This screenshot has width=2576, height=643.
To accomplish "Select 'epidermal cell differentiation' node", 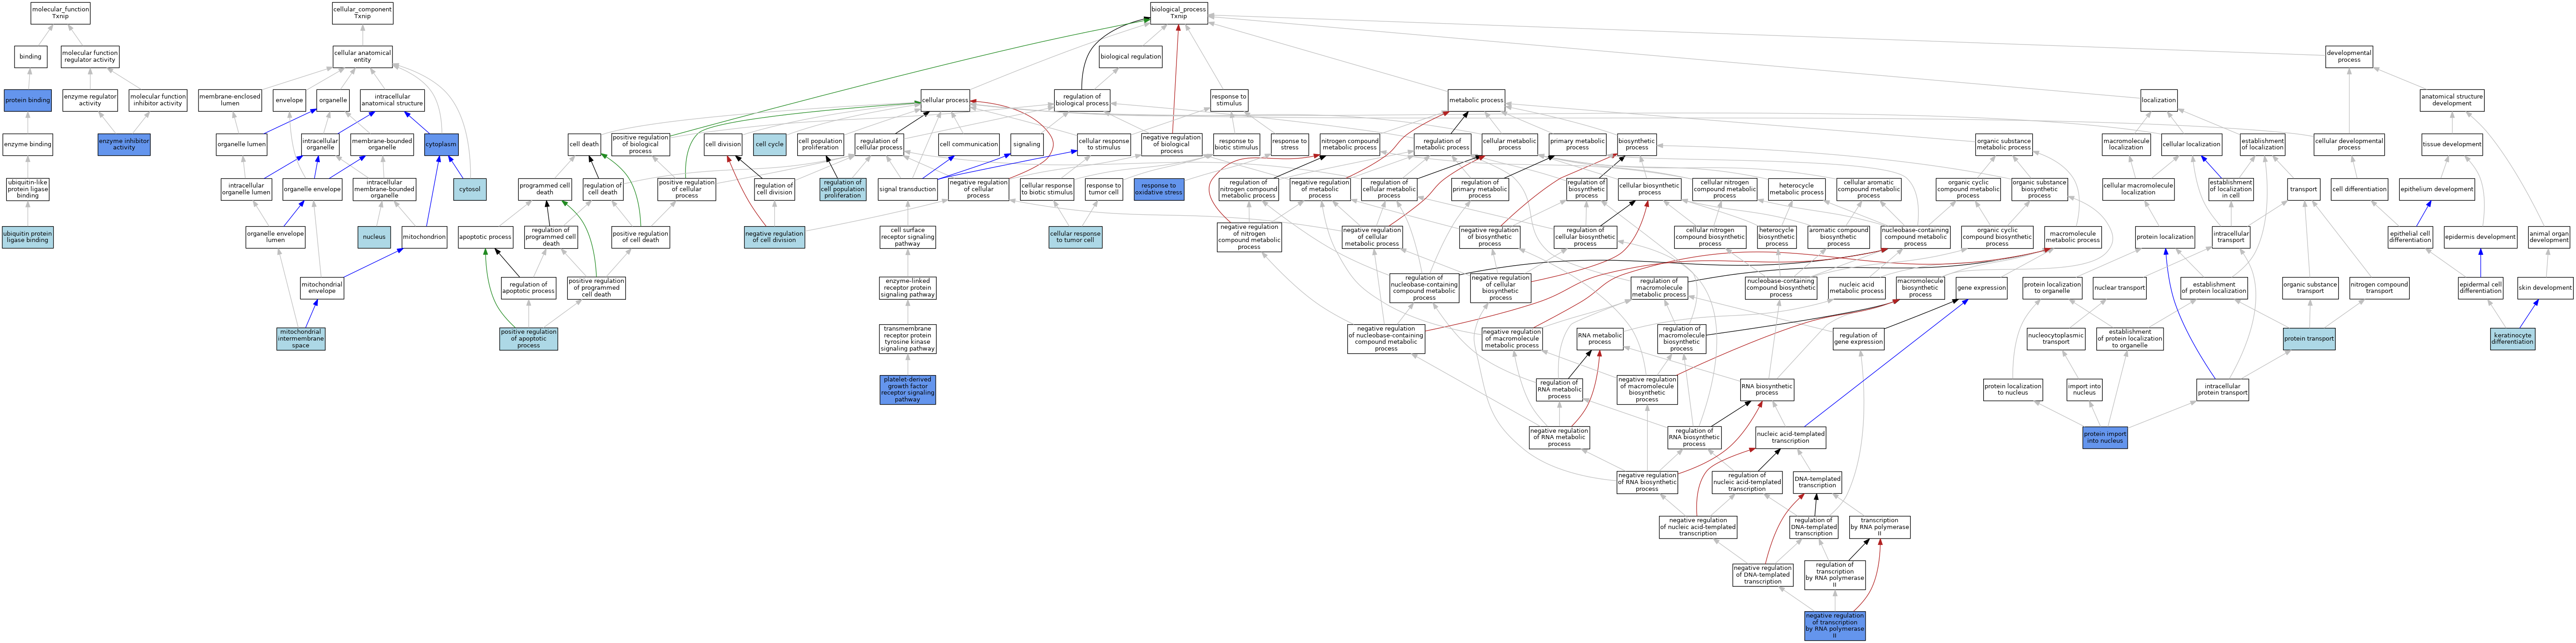I will tap(2480, 288).
